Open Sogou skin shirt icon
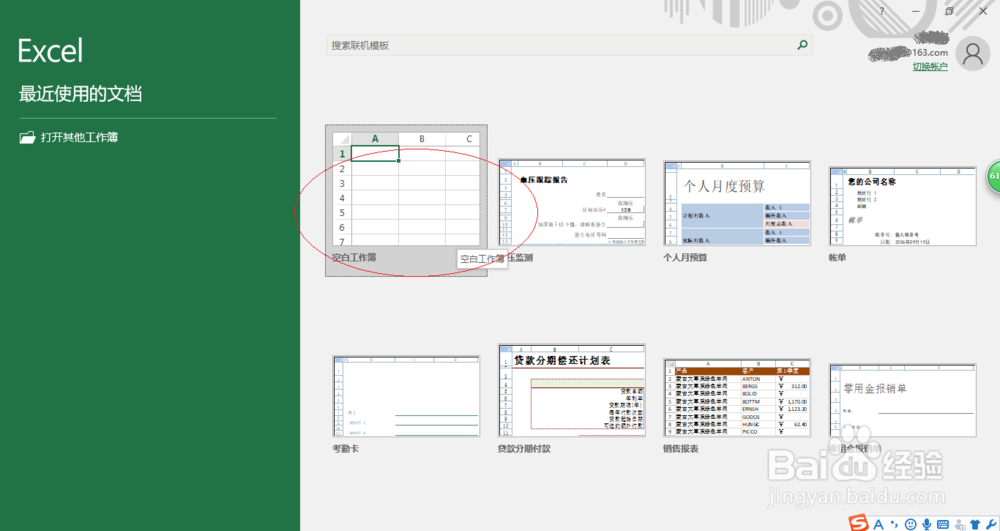Image resolution: width=1000 pixels, height=531 pixels. pos(974,524)
